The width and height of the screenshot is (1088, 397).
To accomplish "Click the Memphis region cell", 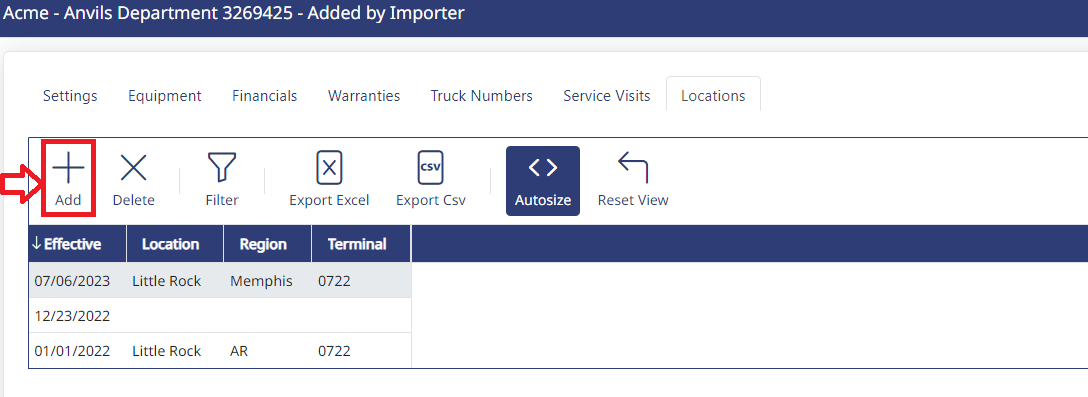I will (x=268, y=281).
